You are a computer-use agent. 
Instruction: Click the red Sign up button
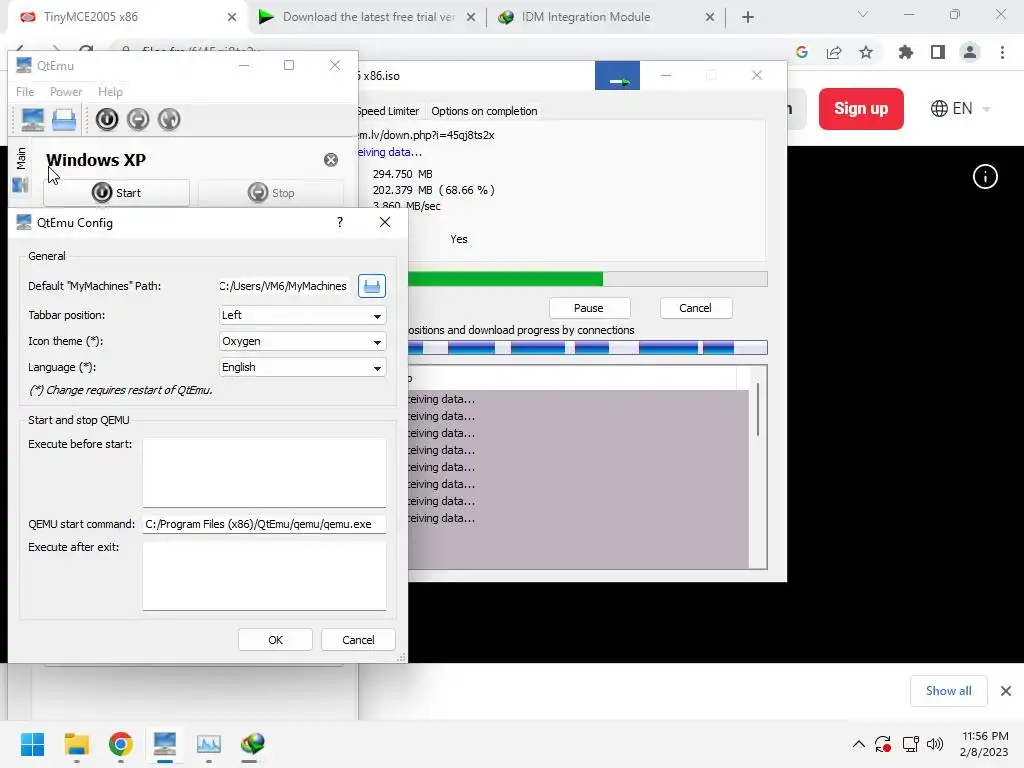[x=861, y=108]
